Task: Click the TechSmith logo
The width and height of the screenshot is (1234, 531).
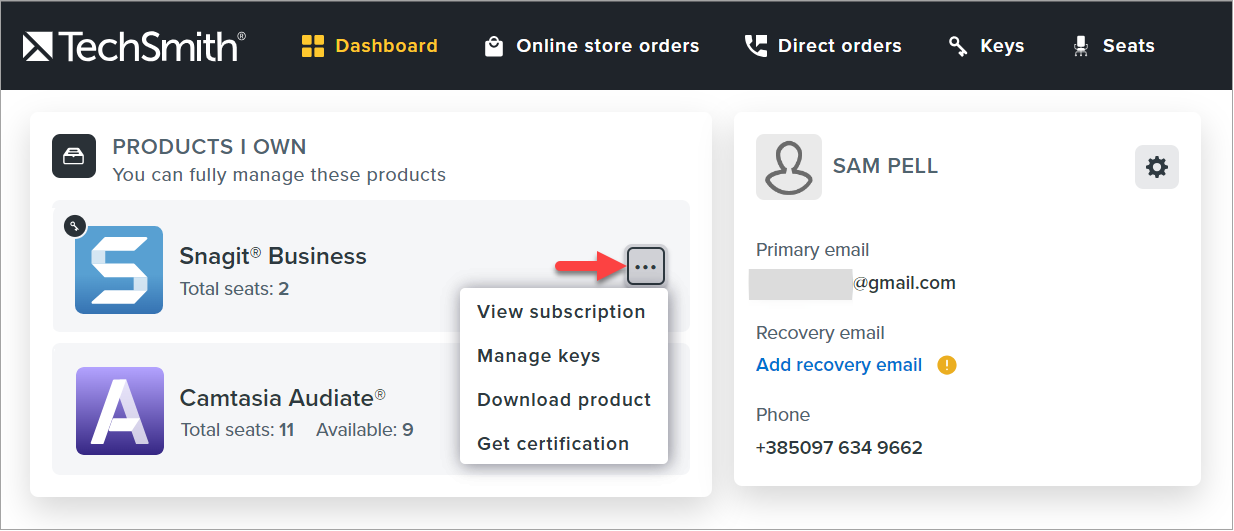Action: point(134,46)
